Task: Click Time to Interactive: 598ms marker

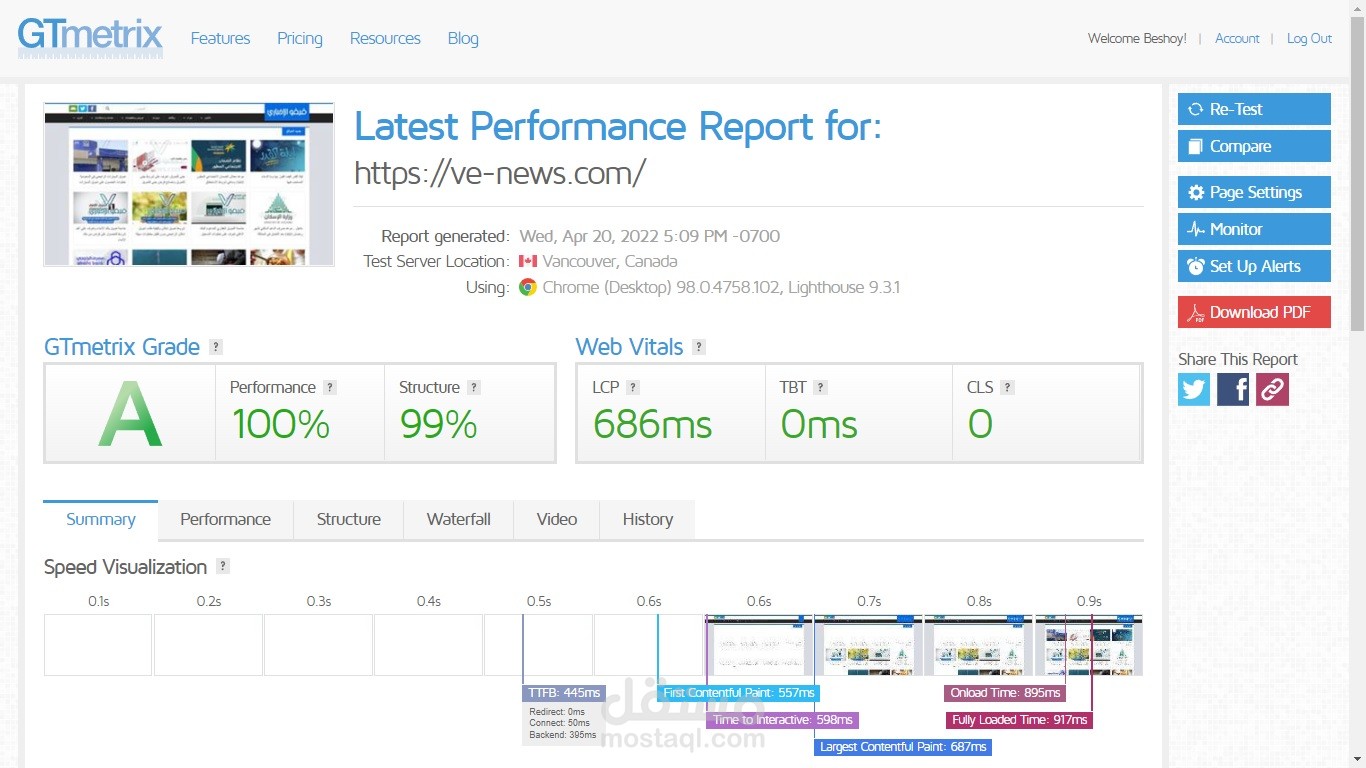Action: coord(783,720)
